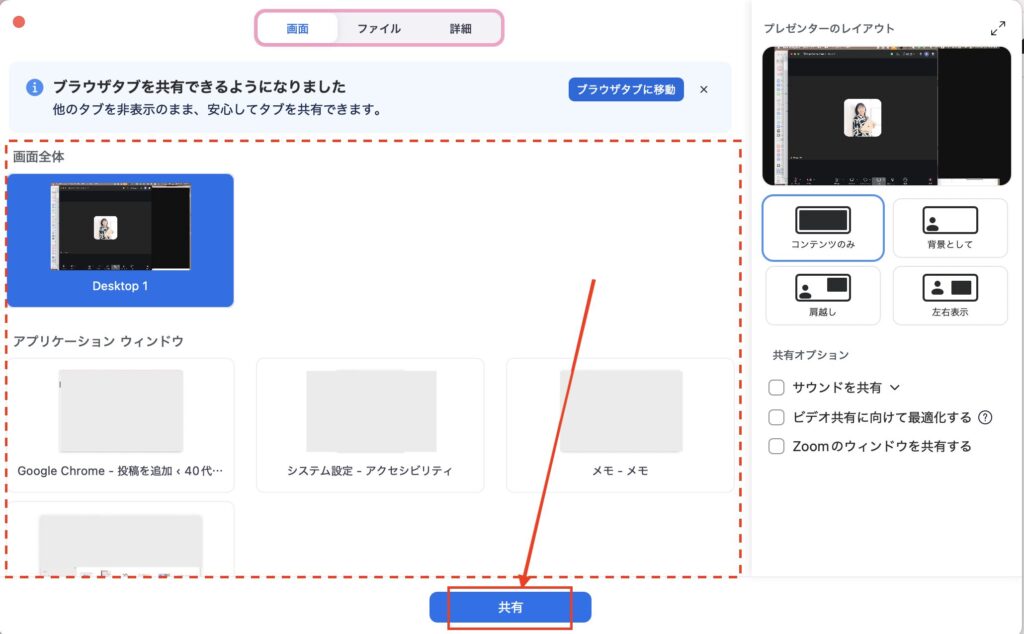Choose the 背景として presenter layout
The height and width of the screenshot is (634, 1024).
[949, 220]
